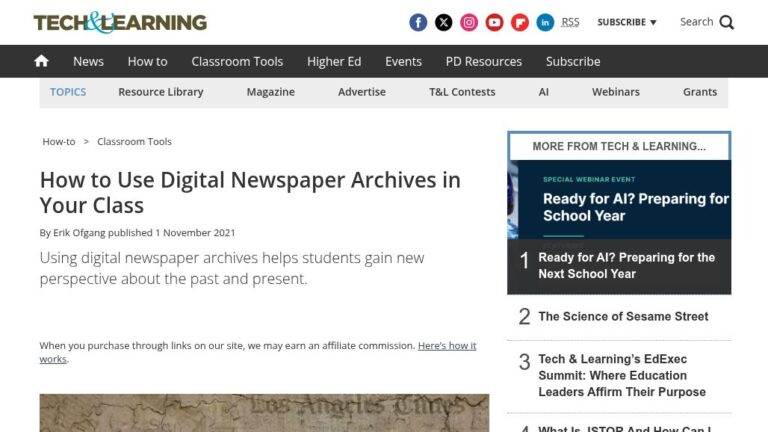The width and height of the screenshot is (768, 432).
Task: Select the T&L Contests topic
Action: pyautogui.click(x=462, y=92)
